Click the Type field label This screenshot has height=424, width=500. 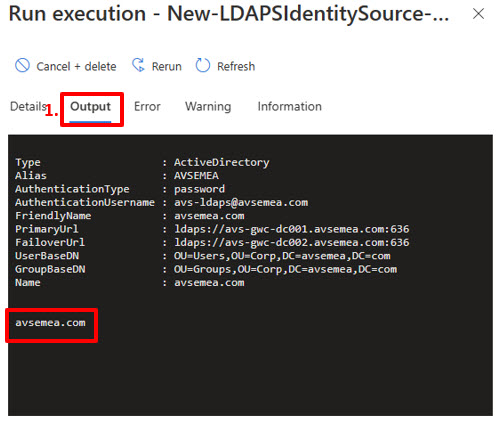[x=28, y=163]
